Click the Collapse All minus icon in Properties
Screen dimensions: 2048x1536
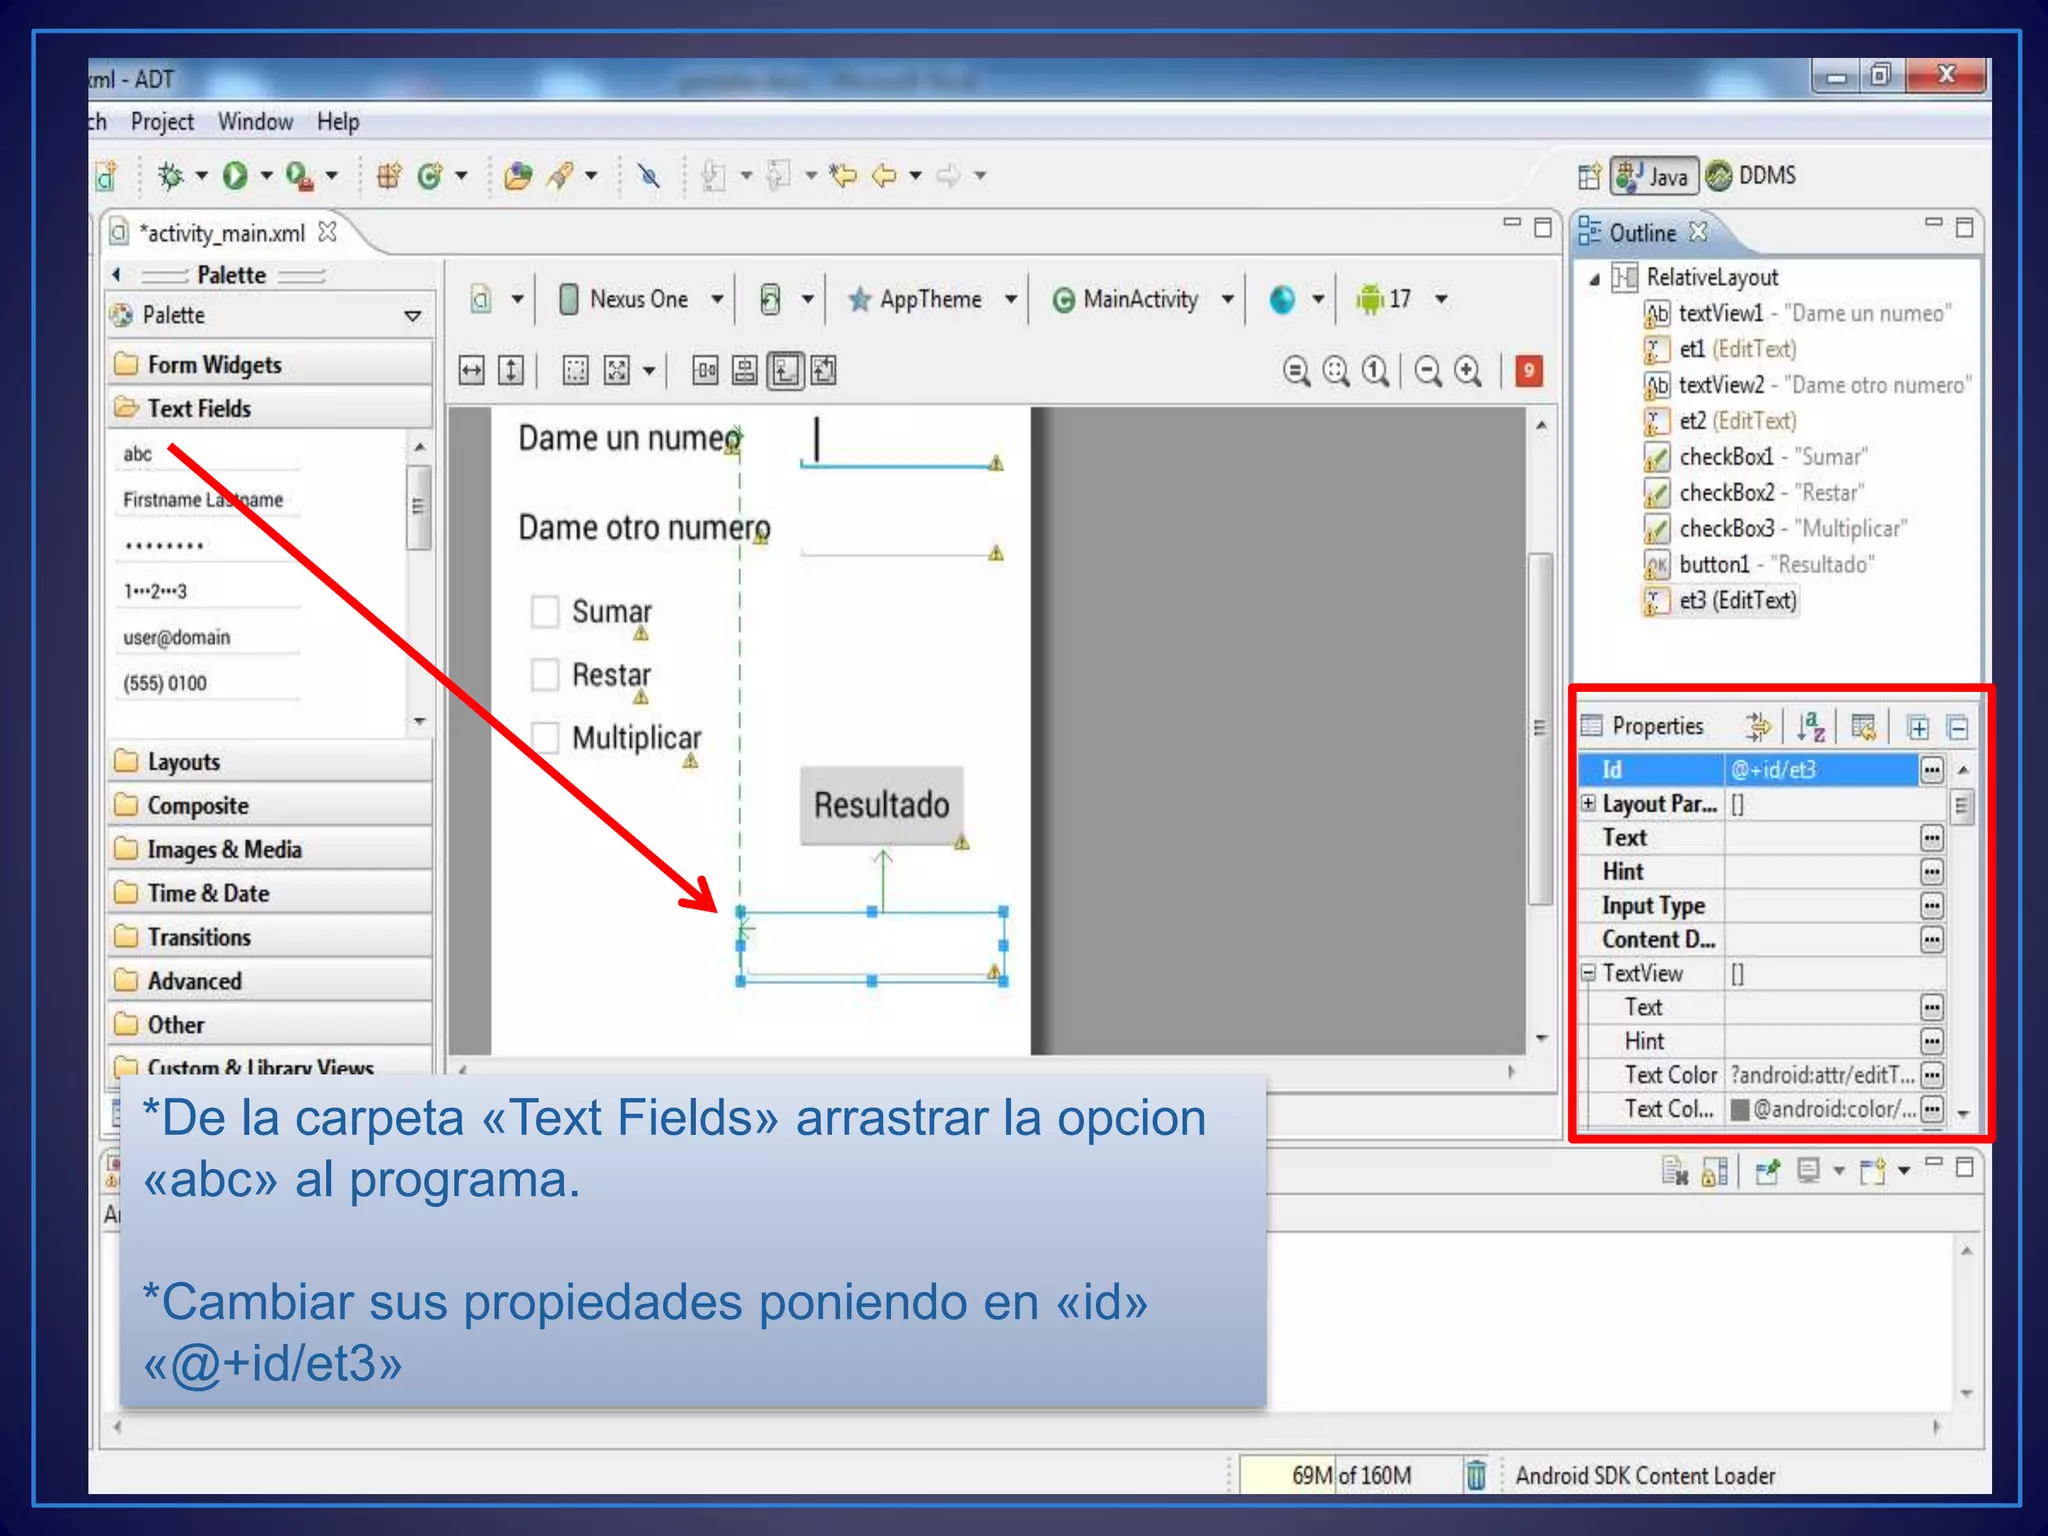pos(1958,727)
